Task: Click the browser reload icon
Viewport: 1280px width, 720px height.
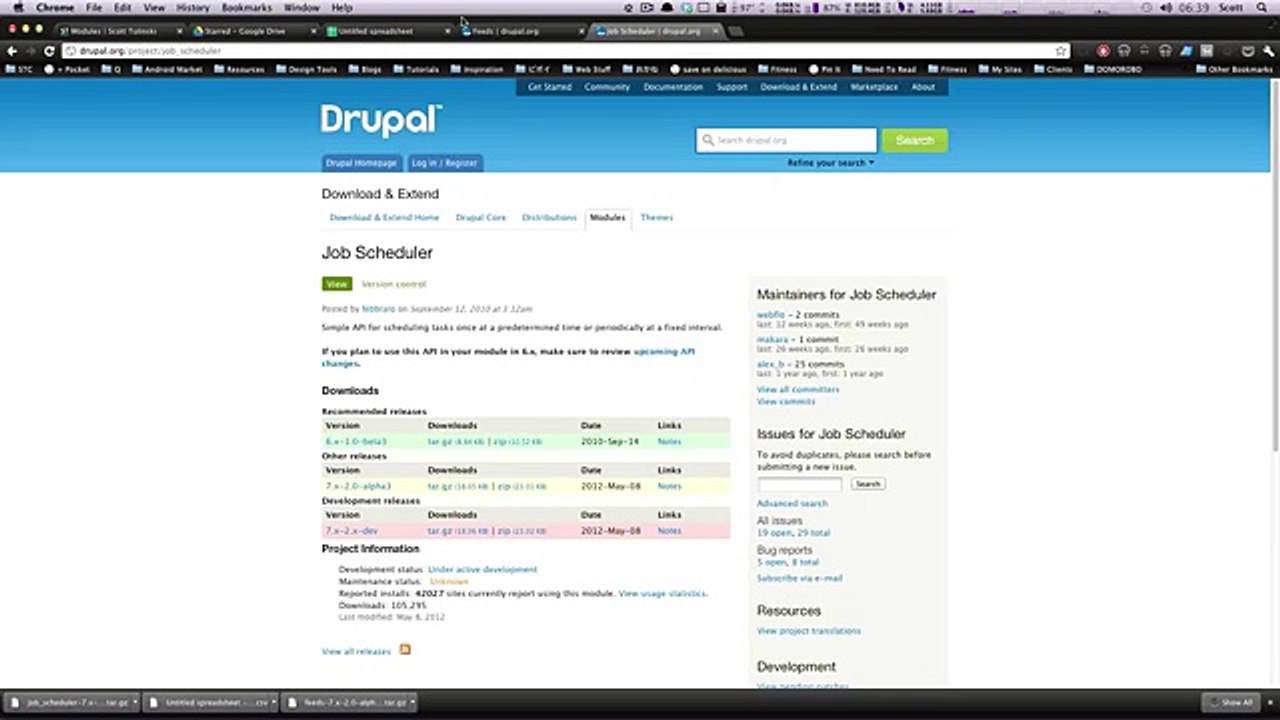Action: coord(49,51)
